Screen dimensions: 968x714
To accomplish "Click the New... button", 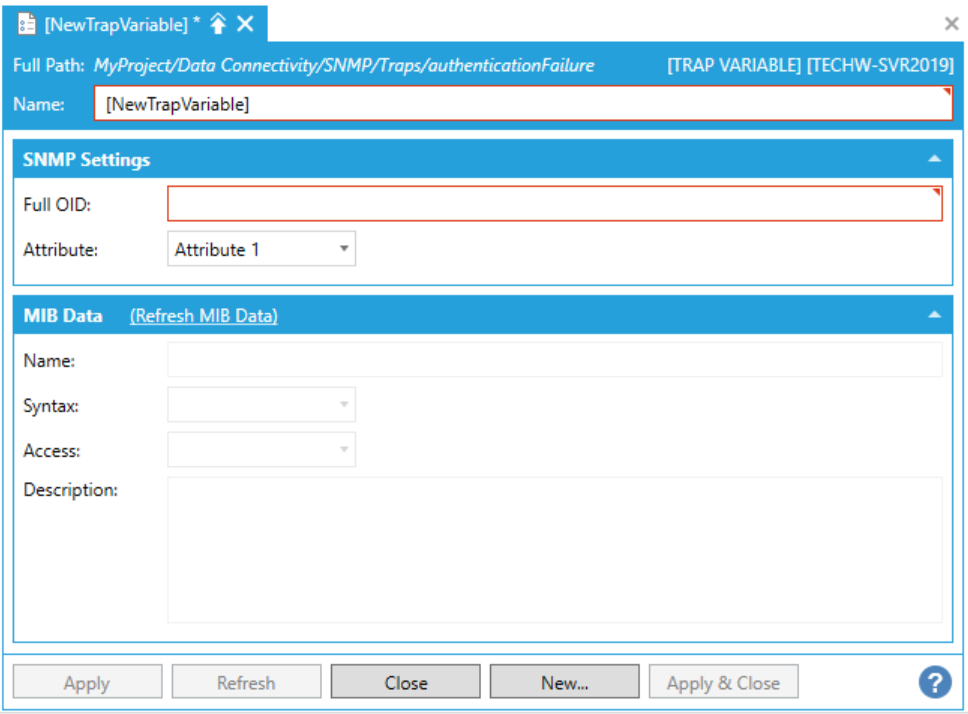I will 564,683.
